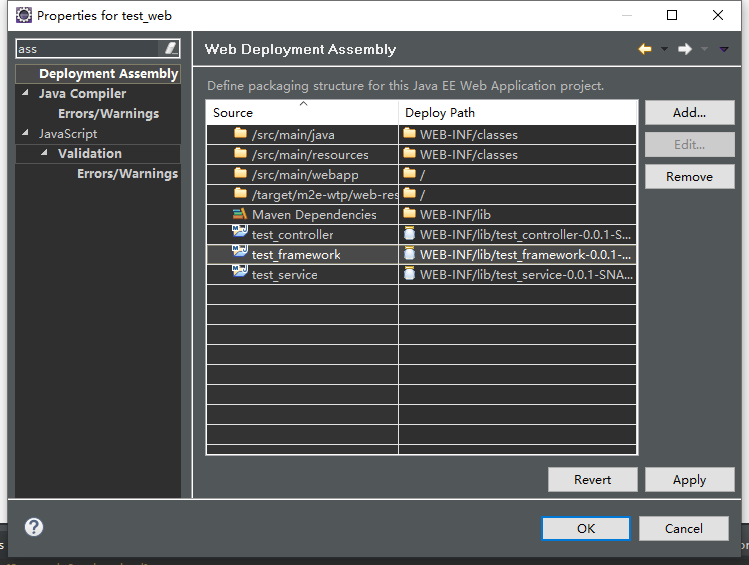Image resolution: width=749 pixels, height=565 pixels.
Task: Click the Add... button
Action: pos(689,113)
